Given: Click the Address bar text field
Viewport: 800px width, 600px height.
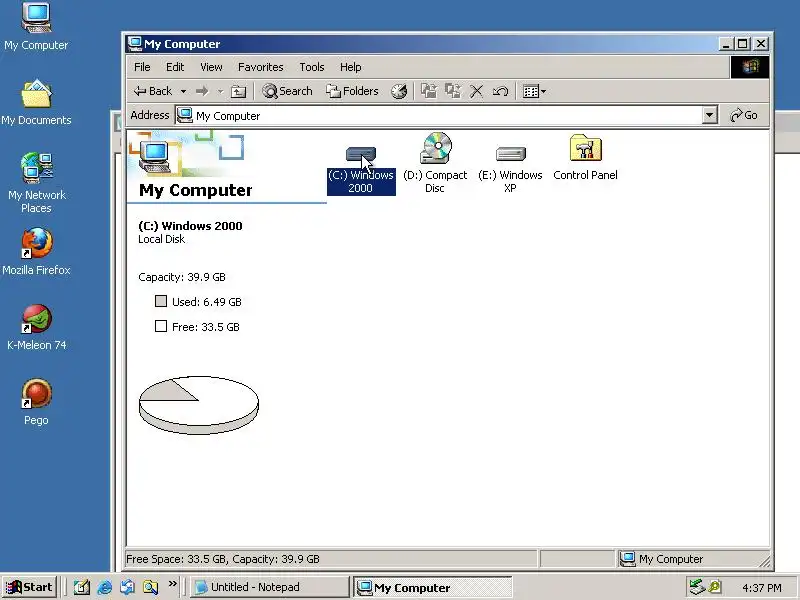Looking at the screenshot, I should (439, 116).
